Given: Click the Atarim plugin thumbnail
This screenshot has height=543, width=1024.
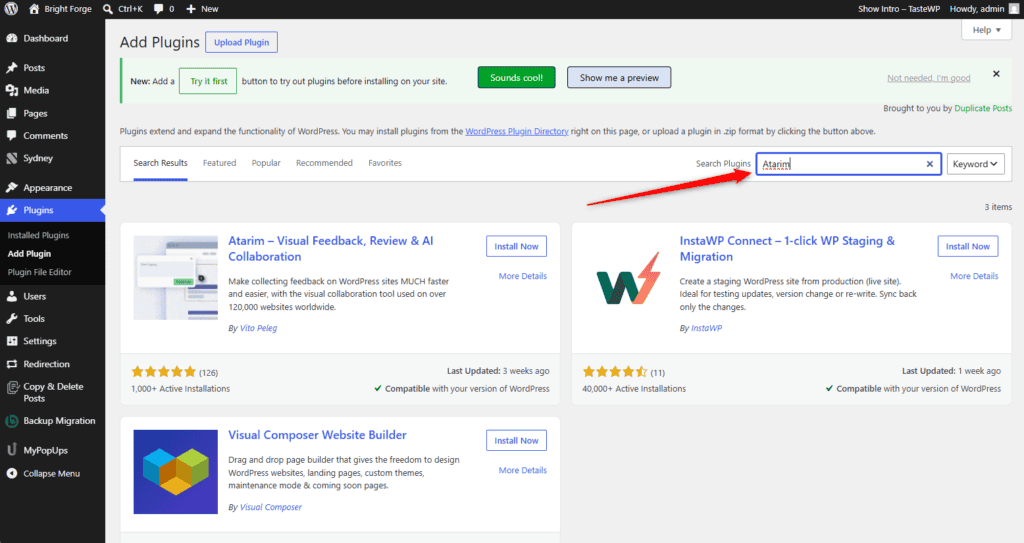Looking at the screenshot, I should tap(176, 278).
